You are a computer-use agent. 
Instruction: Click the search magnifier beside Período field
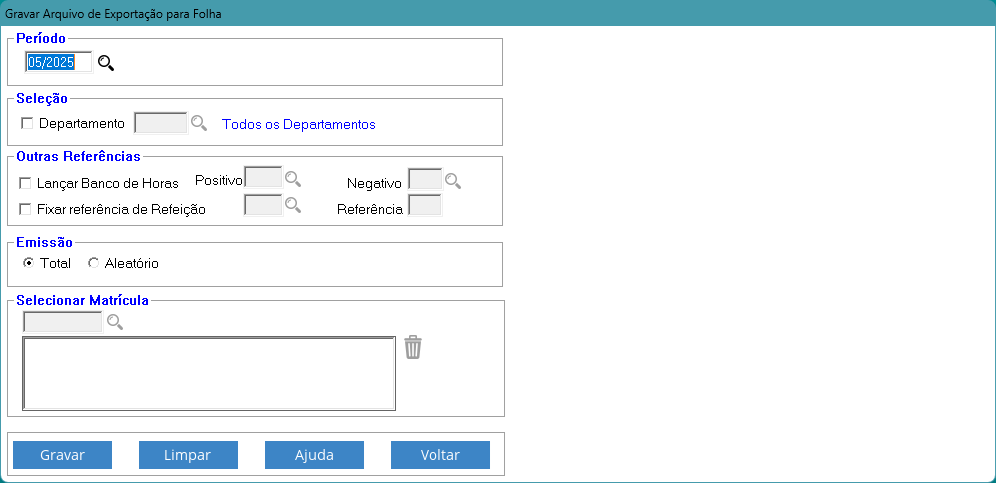pos(106,63)
